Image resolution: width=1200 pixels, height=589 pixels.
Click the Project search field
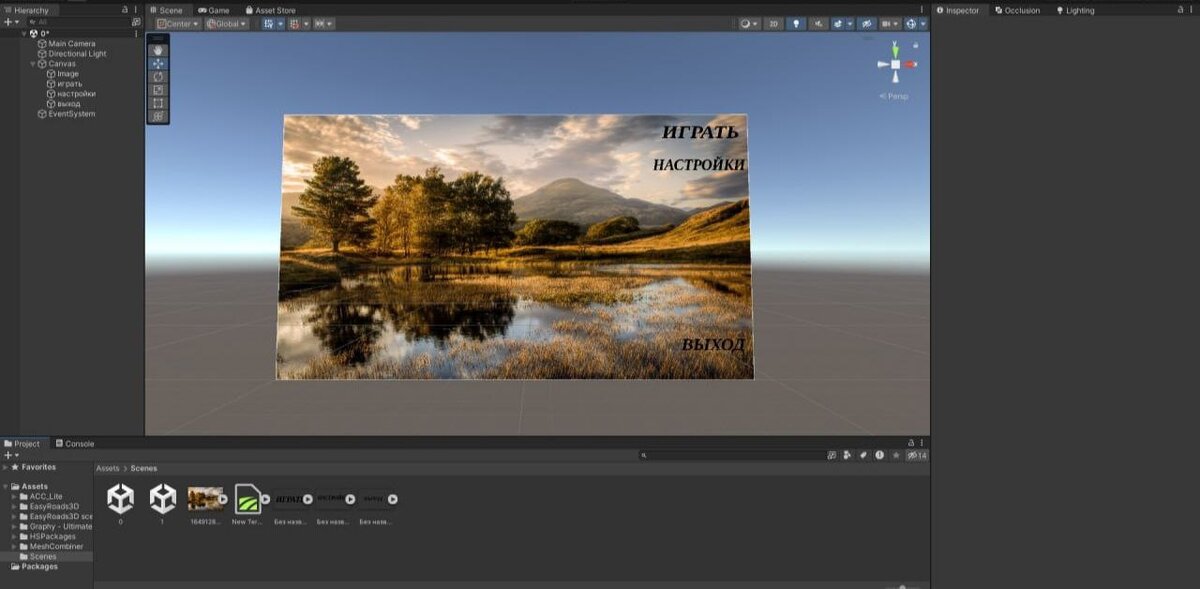coord(732,455)
